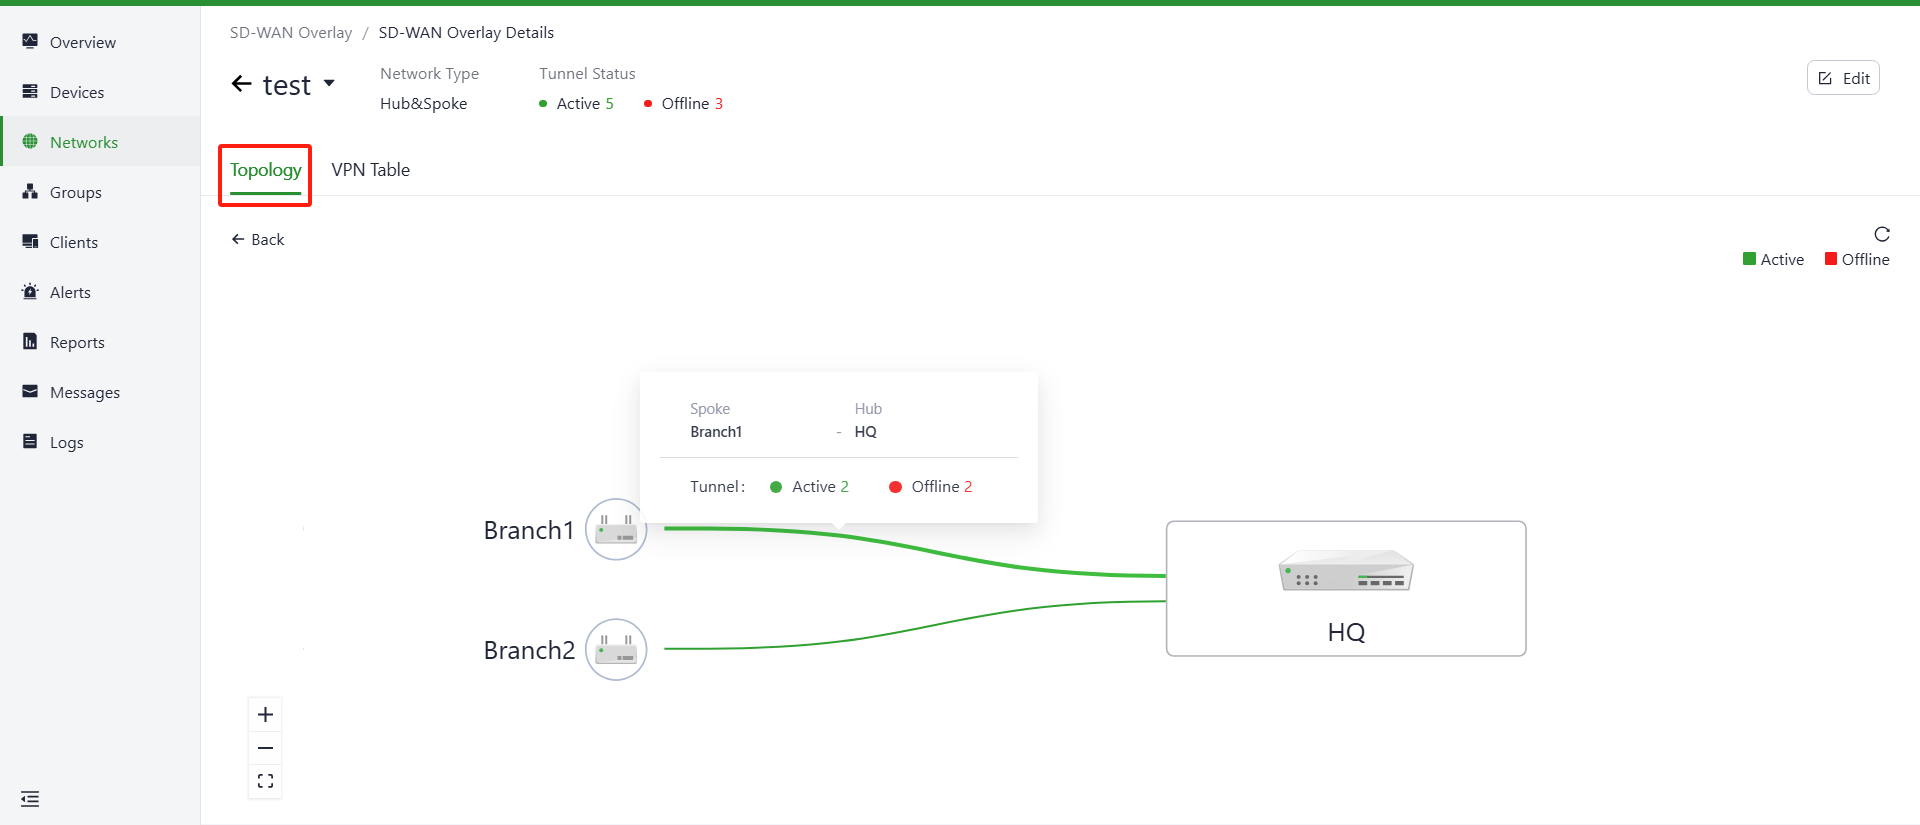Click the Edit button
Image resolution: width=1920 pixels, height=825 pixels.
(1842, 78)
